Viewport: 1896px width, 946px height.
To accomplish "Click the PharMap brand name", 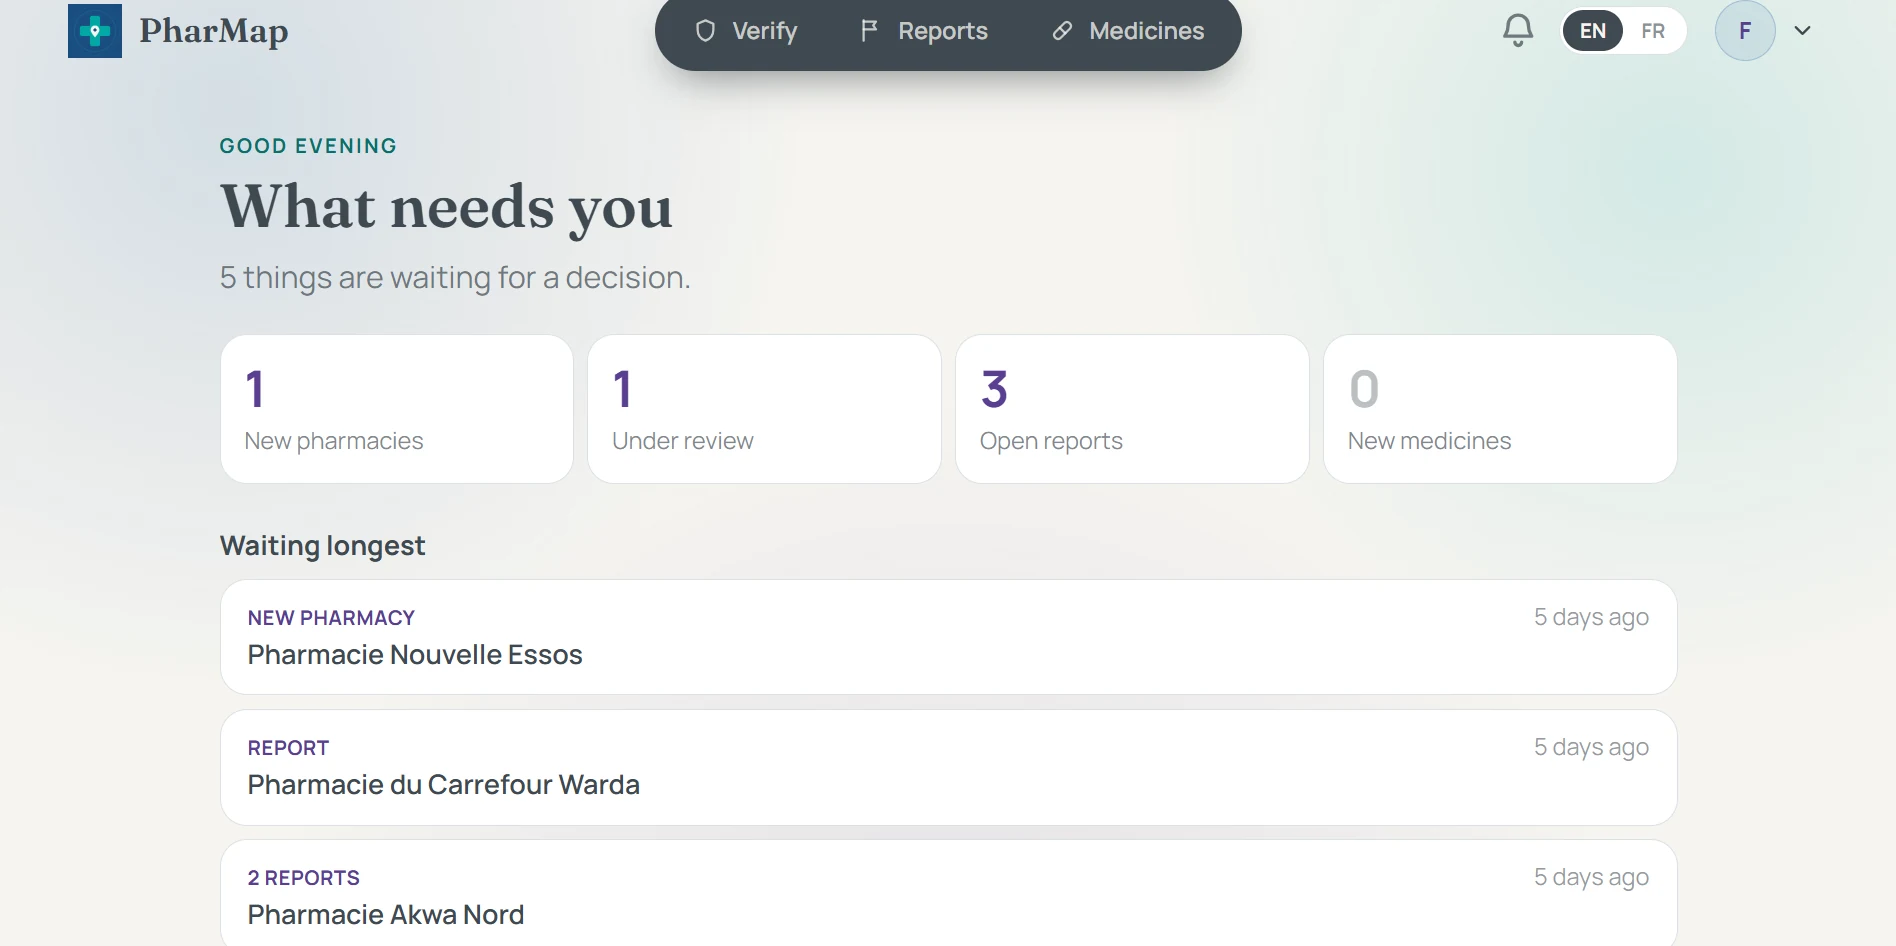I will (x=214, y=31).
